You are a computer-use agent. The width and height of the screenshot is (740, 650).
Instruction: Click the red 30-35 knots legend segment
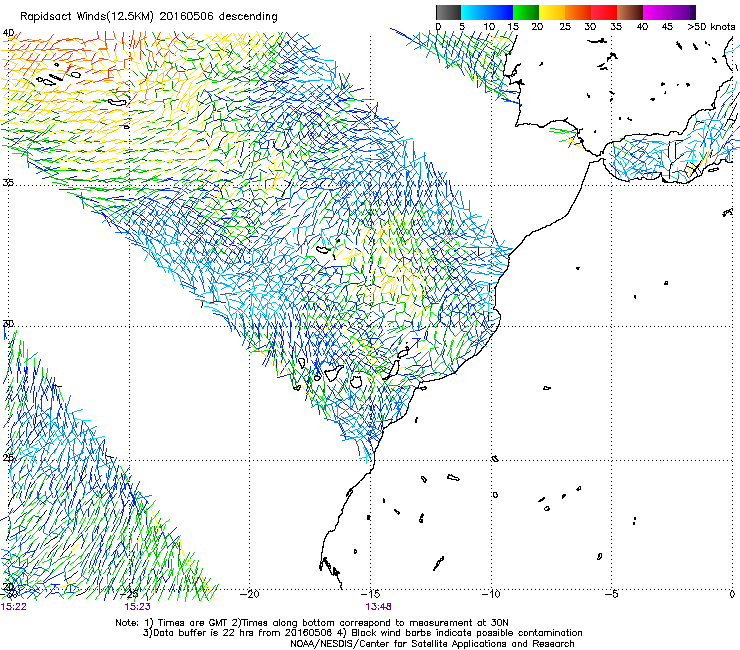point(604,12)
